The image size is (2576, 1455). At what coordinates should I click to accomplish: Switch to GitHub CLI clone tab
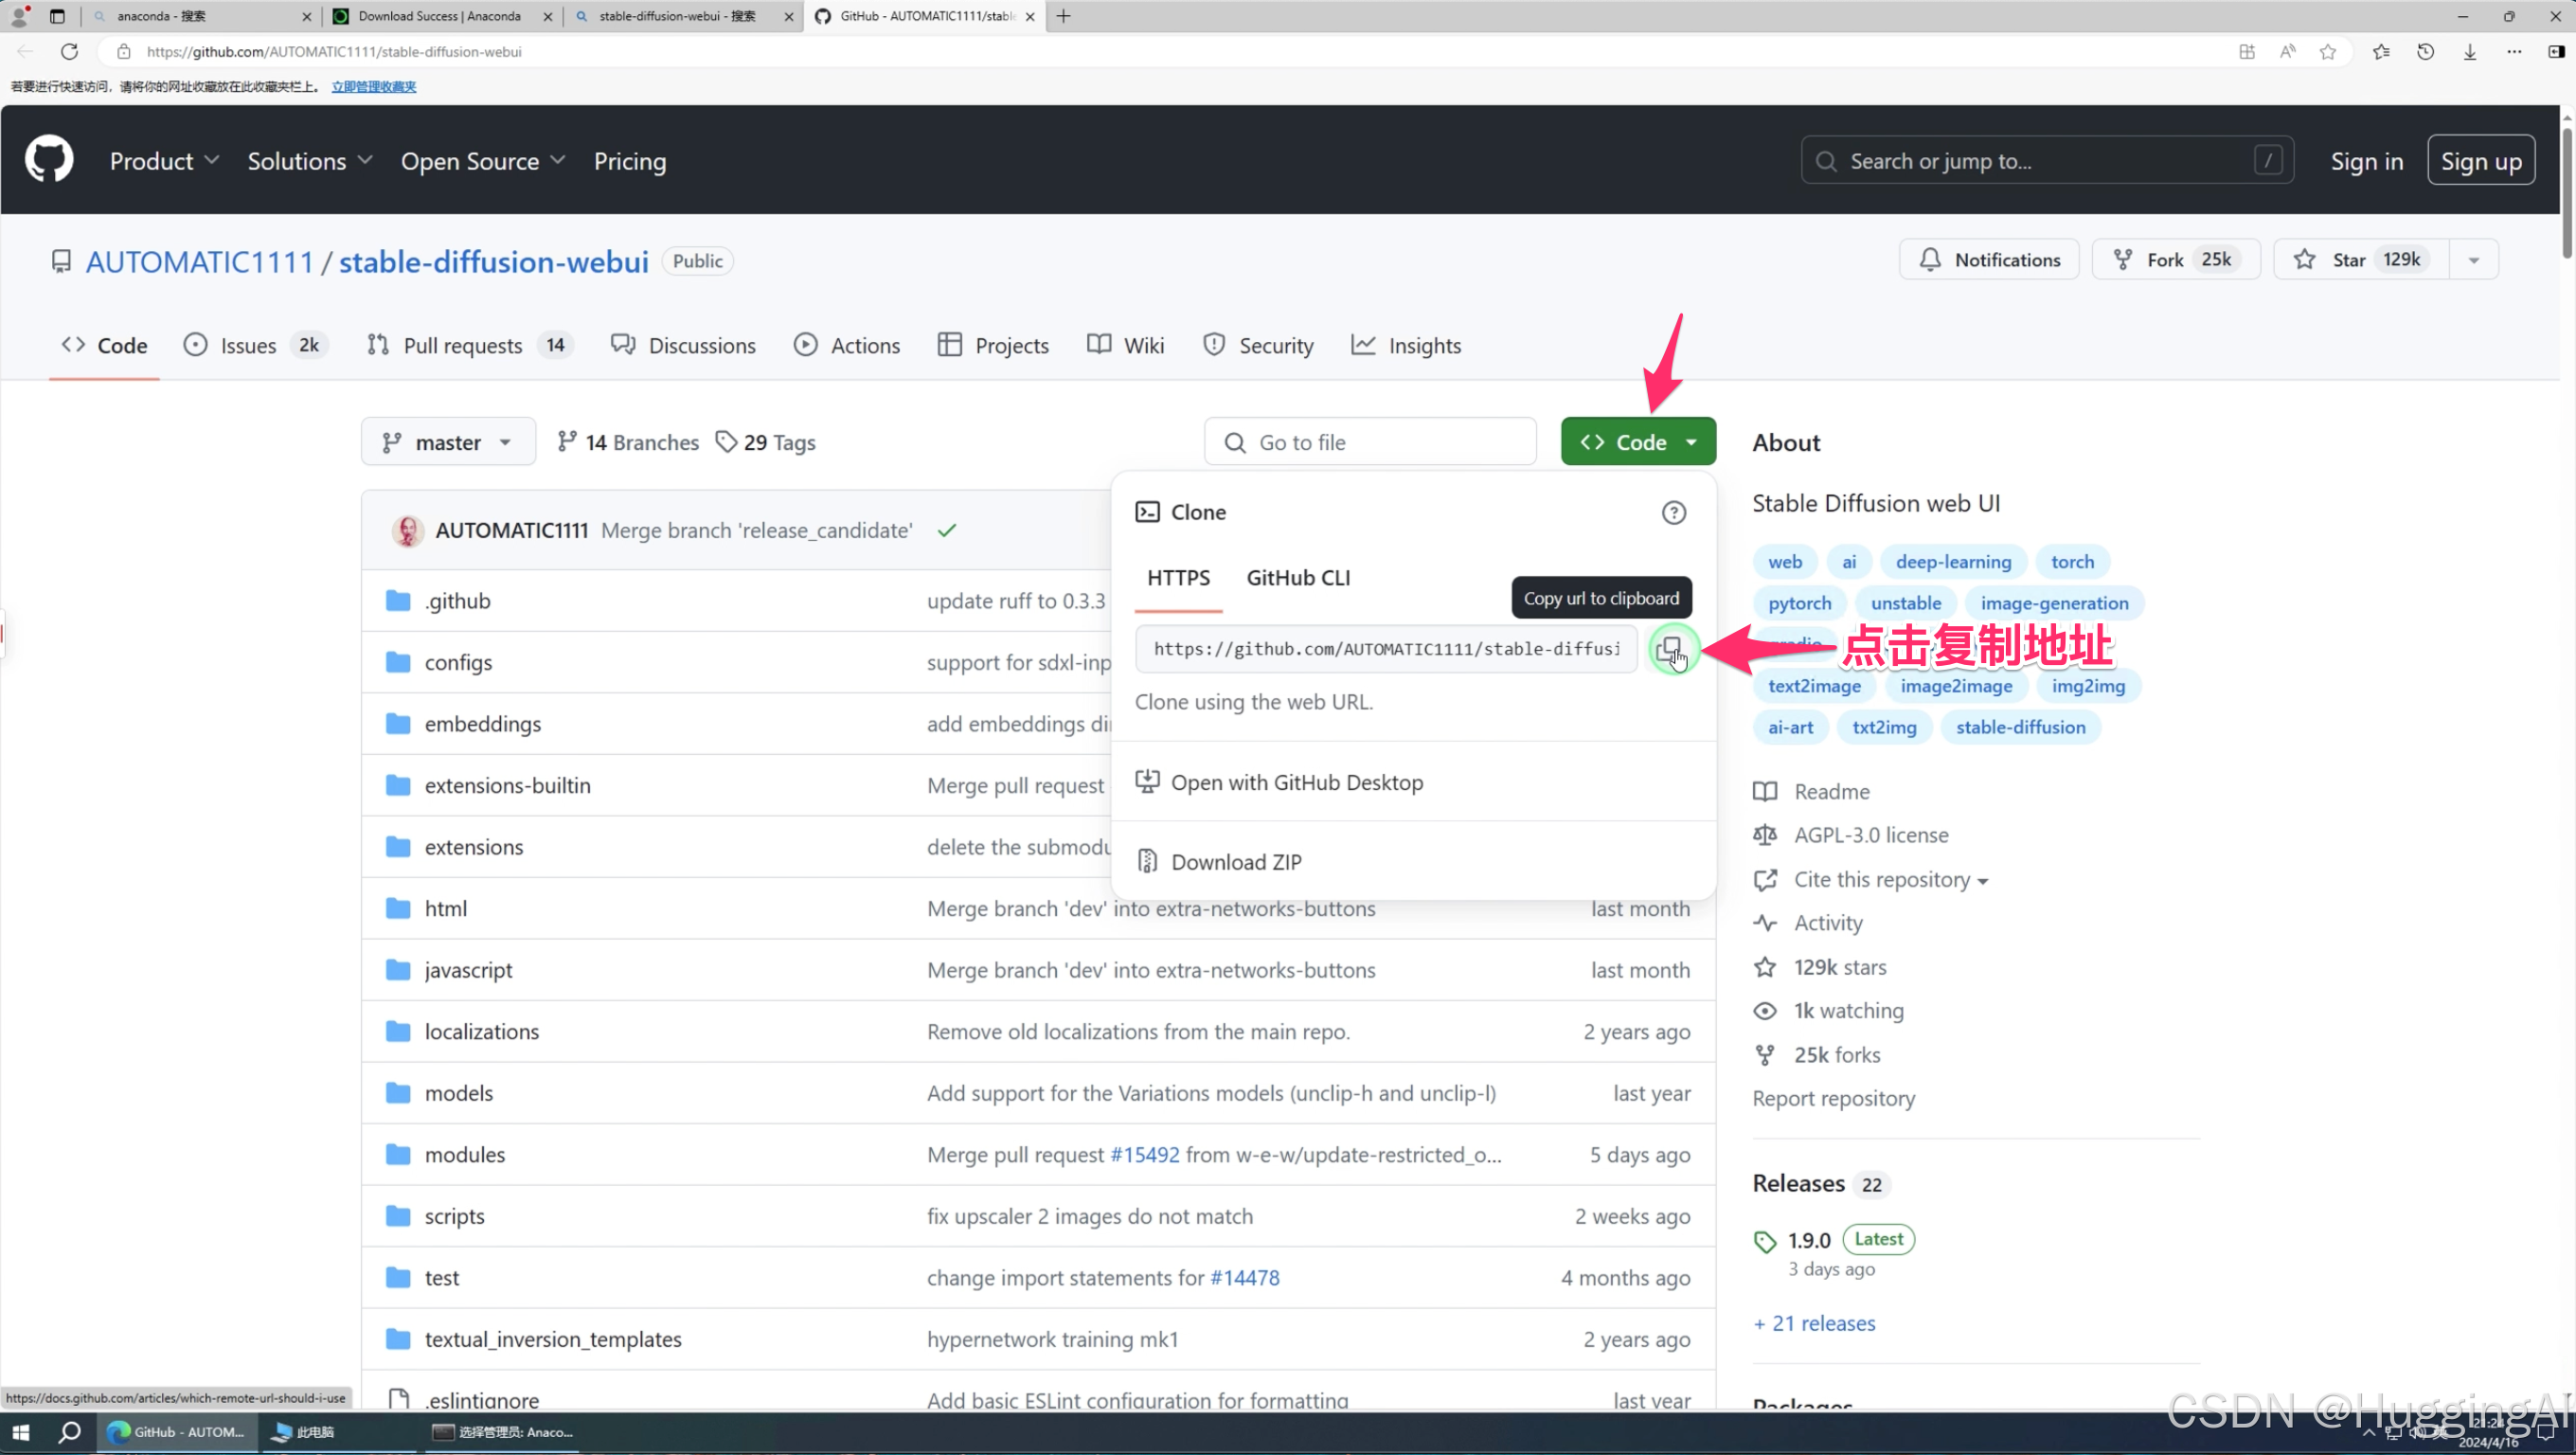coord(1297,578)
